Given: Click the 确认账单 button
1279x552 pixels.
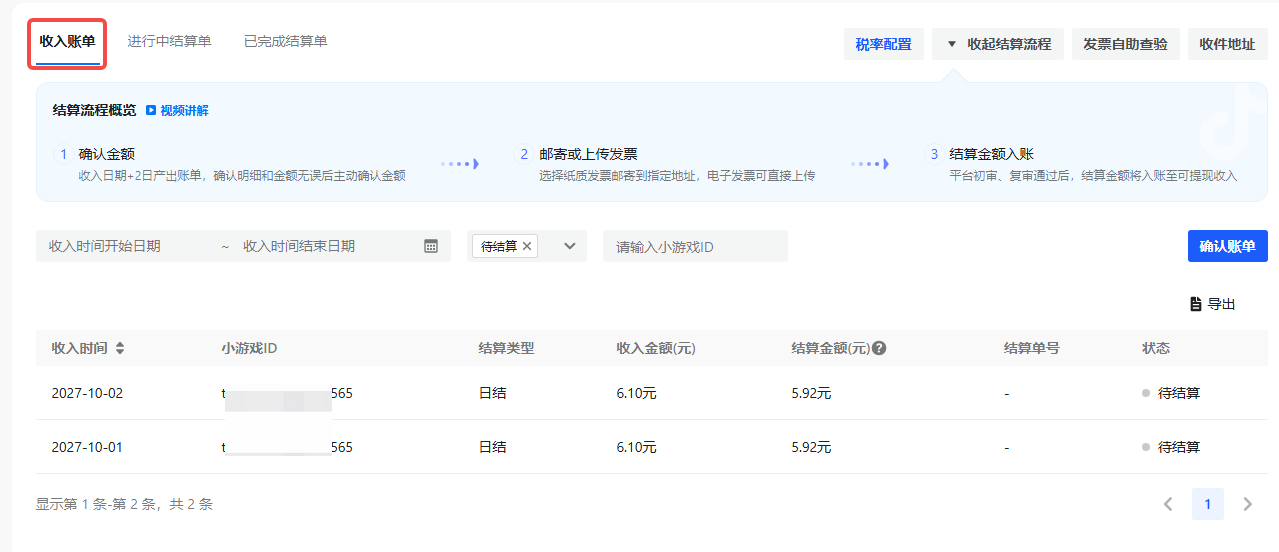Looking at the screenshot, I should coord(1227,246).
